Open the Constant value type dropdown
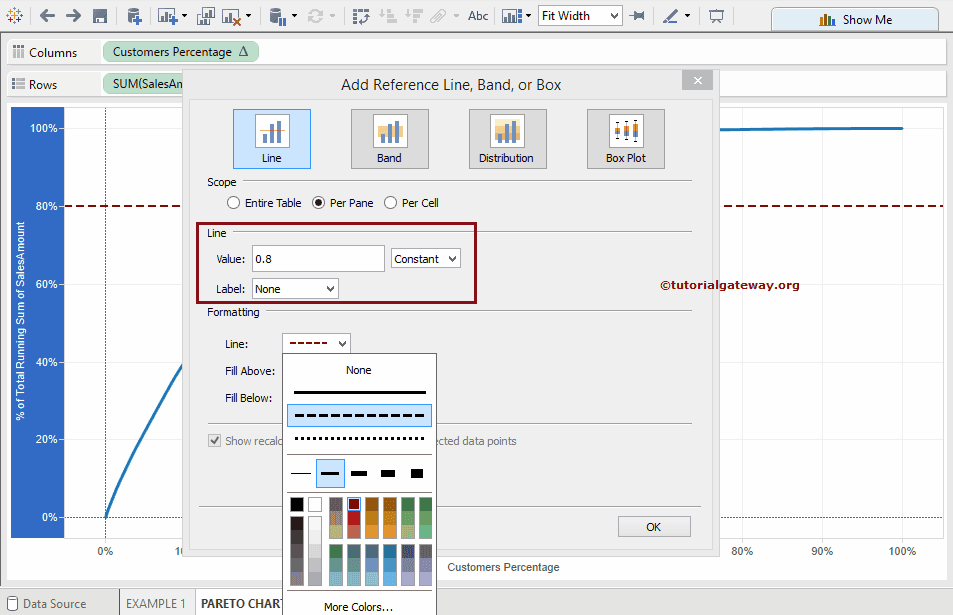 (426, 259)
